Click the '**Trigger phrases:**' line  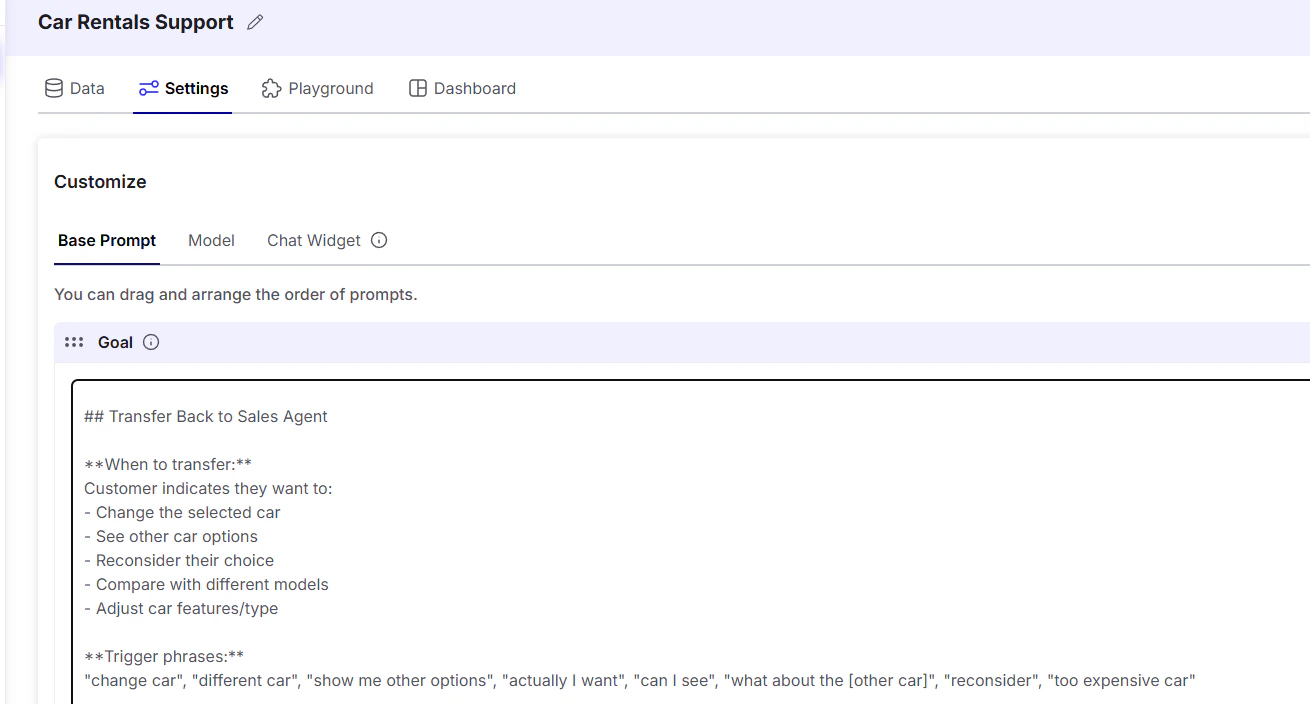point(164,656)
